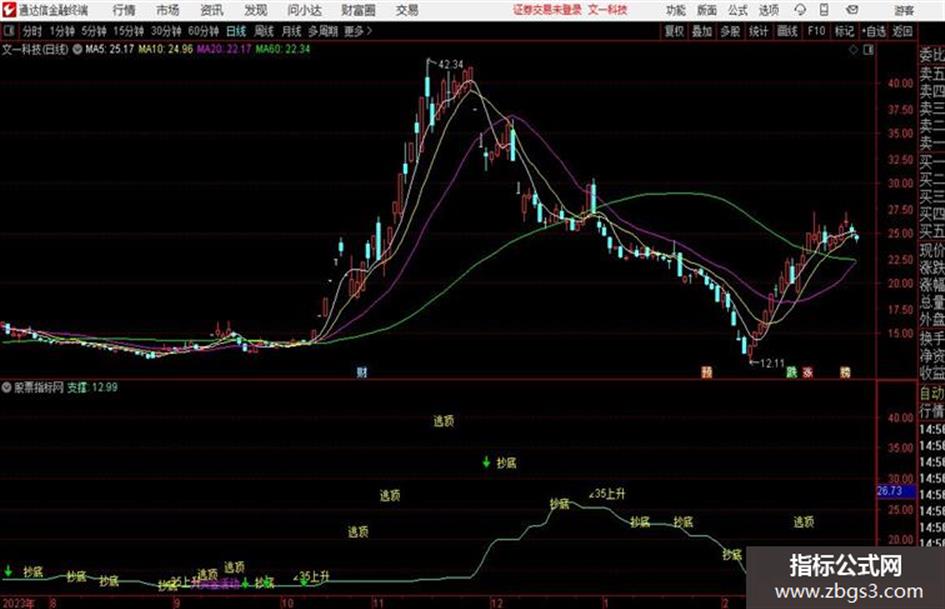Click the MA20: 22.17 label

pos(224,49)
